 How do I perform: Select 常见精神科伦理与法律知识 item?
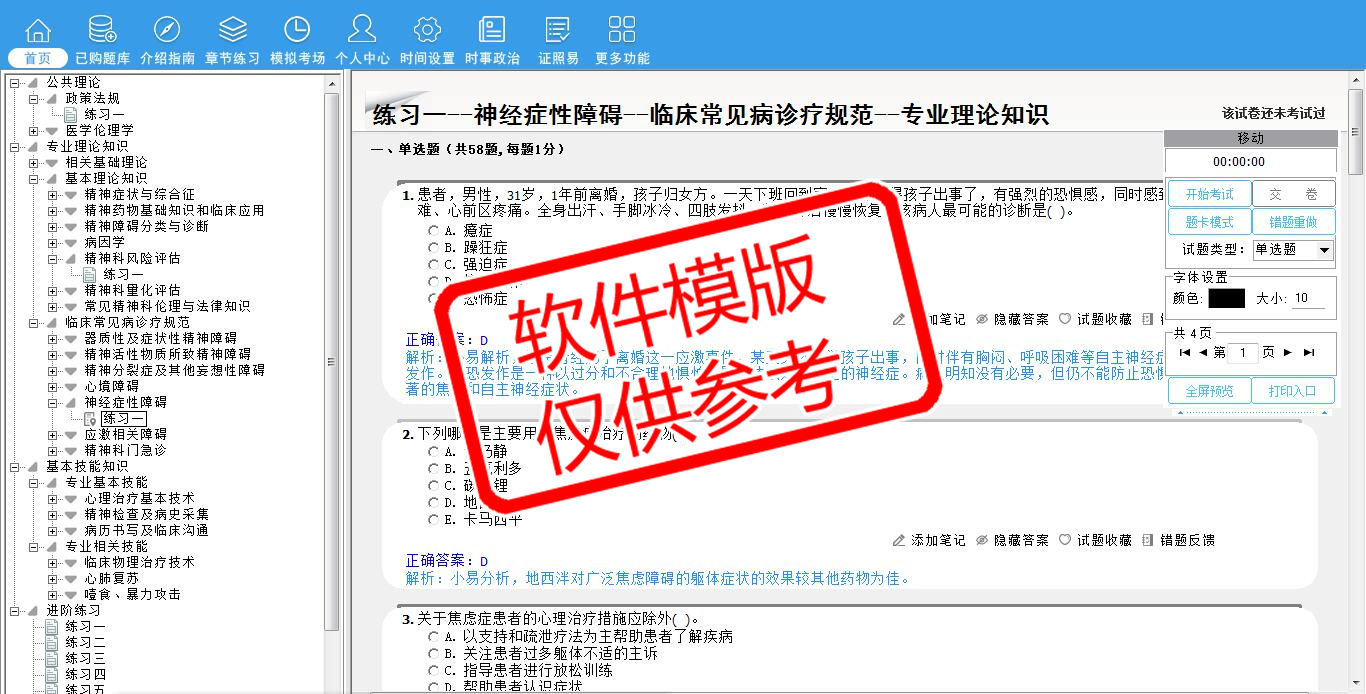(x=167, y=306)
